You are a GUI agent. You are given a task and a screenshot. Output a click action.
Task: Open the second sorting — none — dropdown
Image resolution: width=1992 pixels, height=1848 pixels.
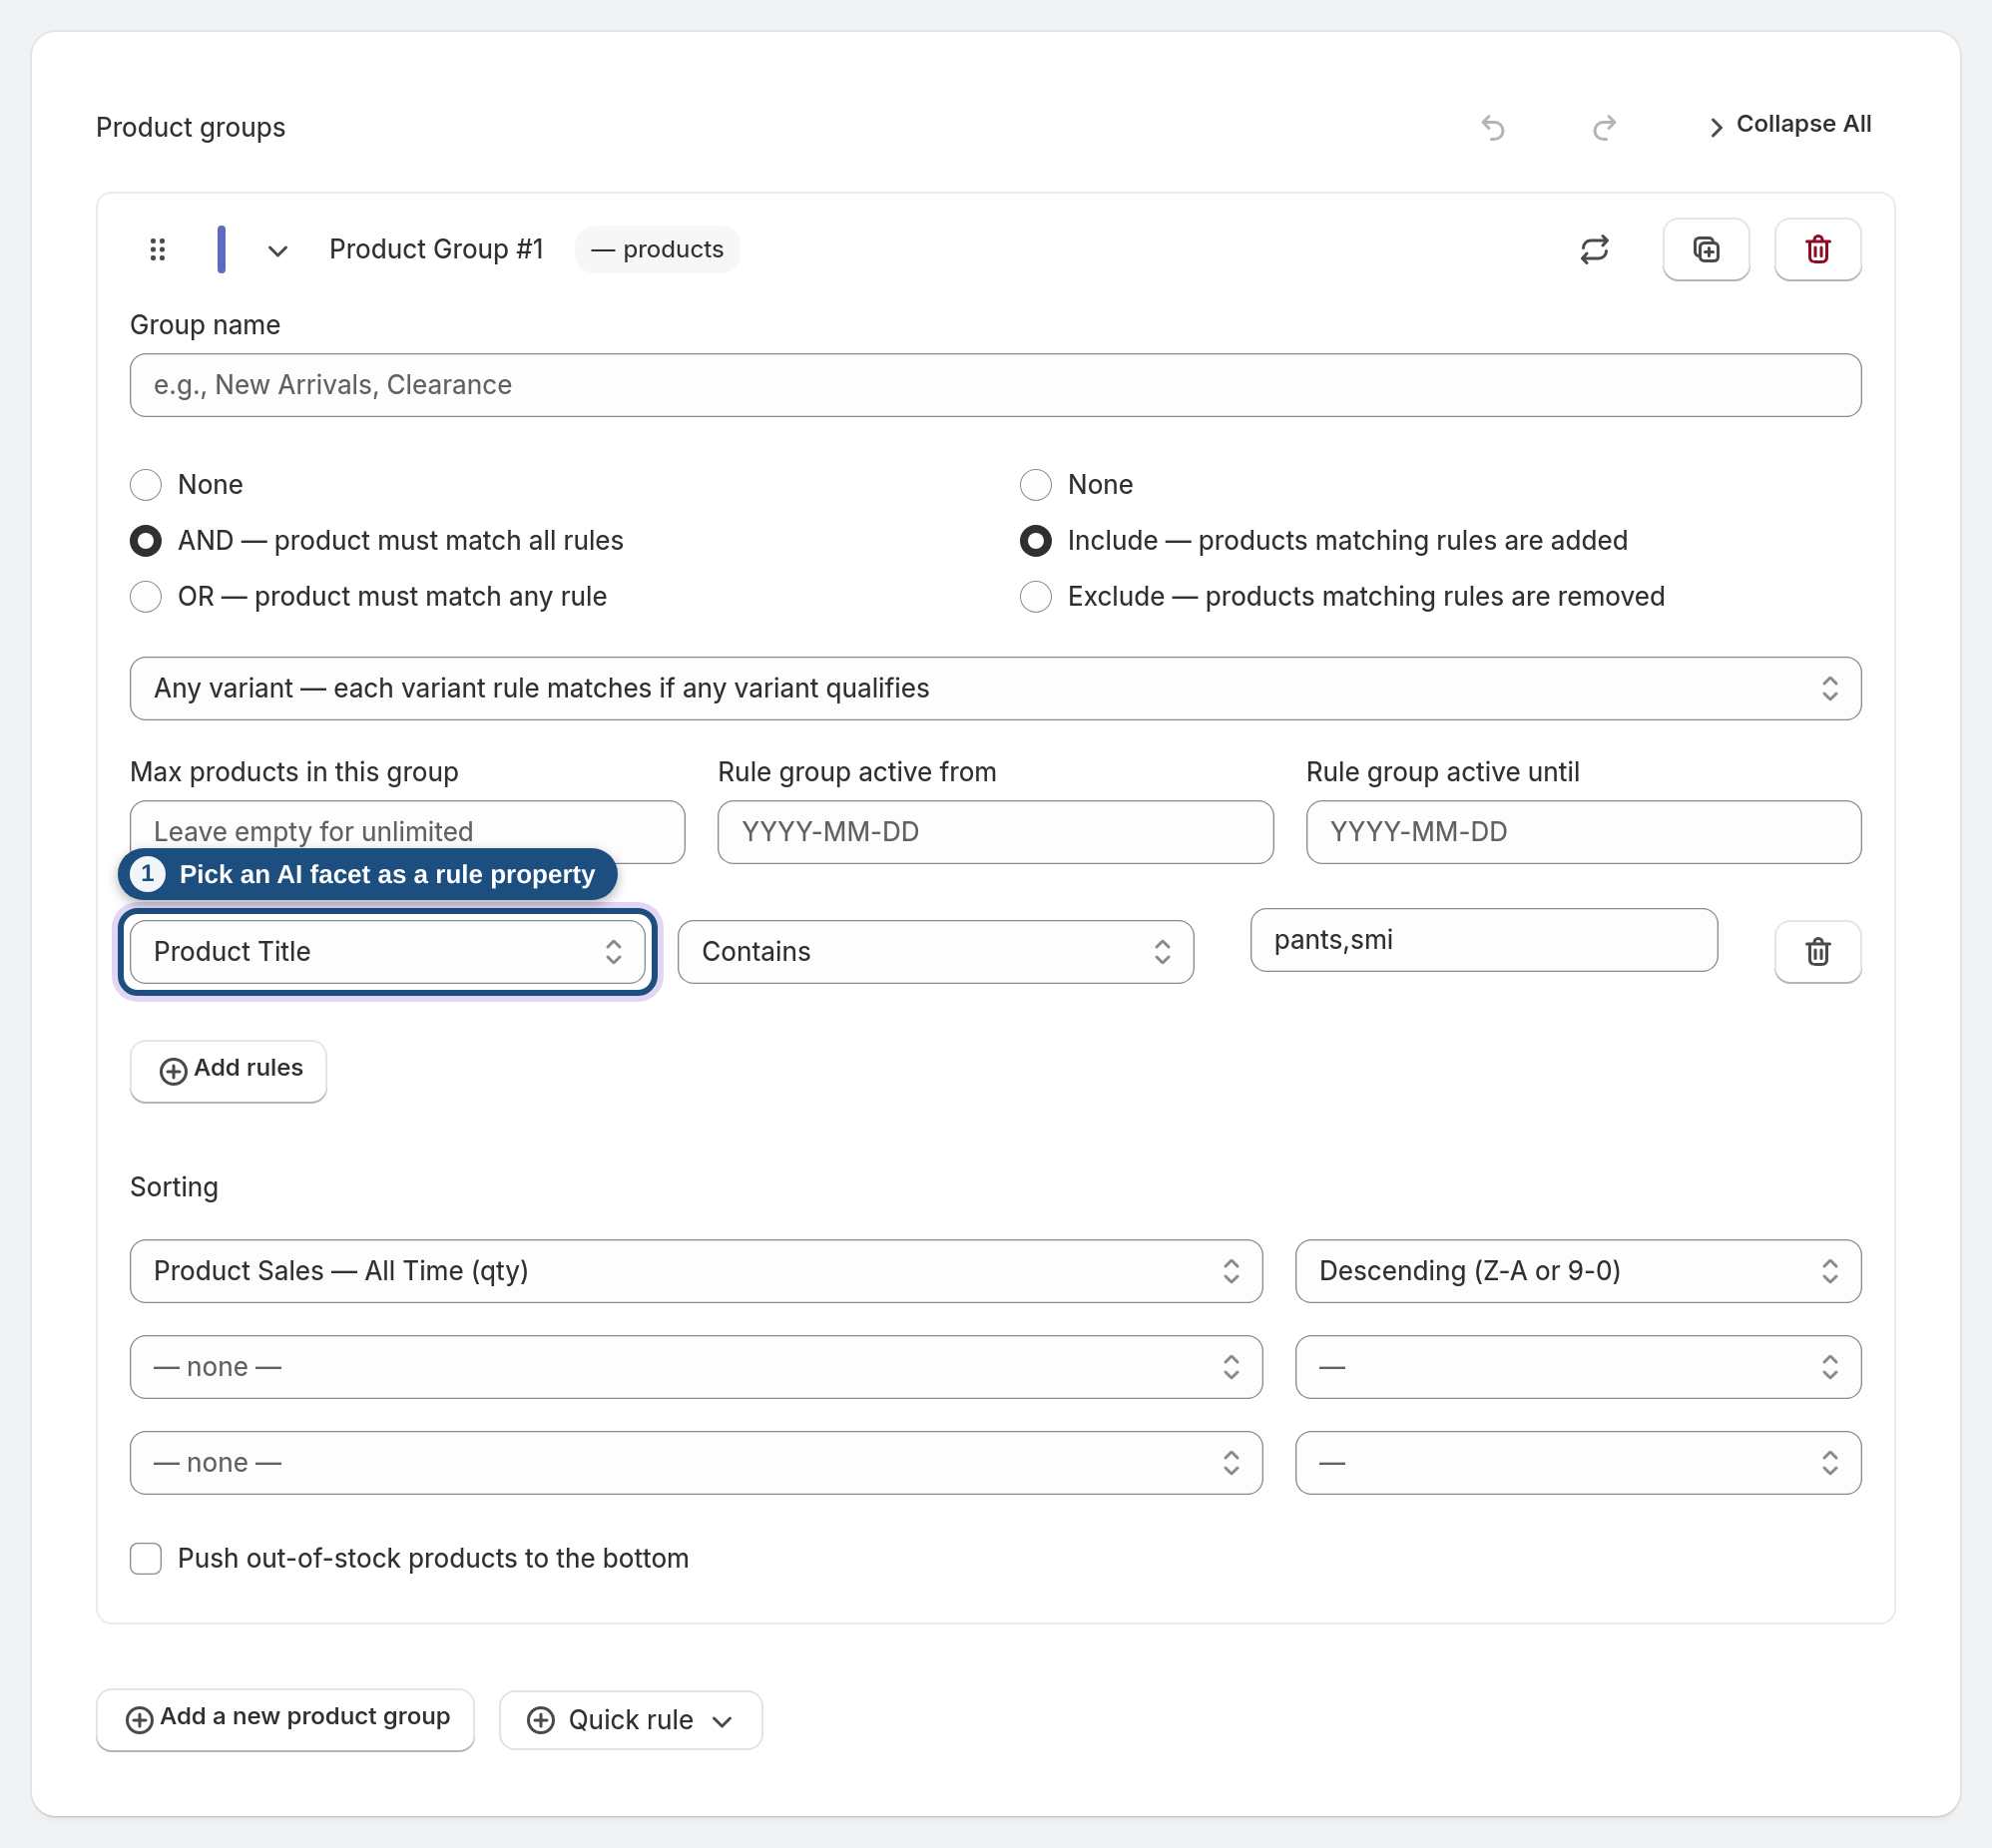pos(696,1367)
